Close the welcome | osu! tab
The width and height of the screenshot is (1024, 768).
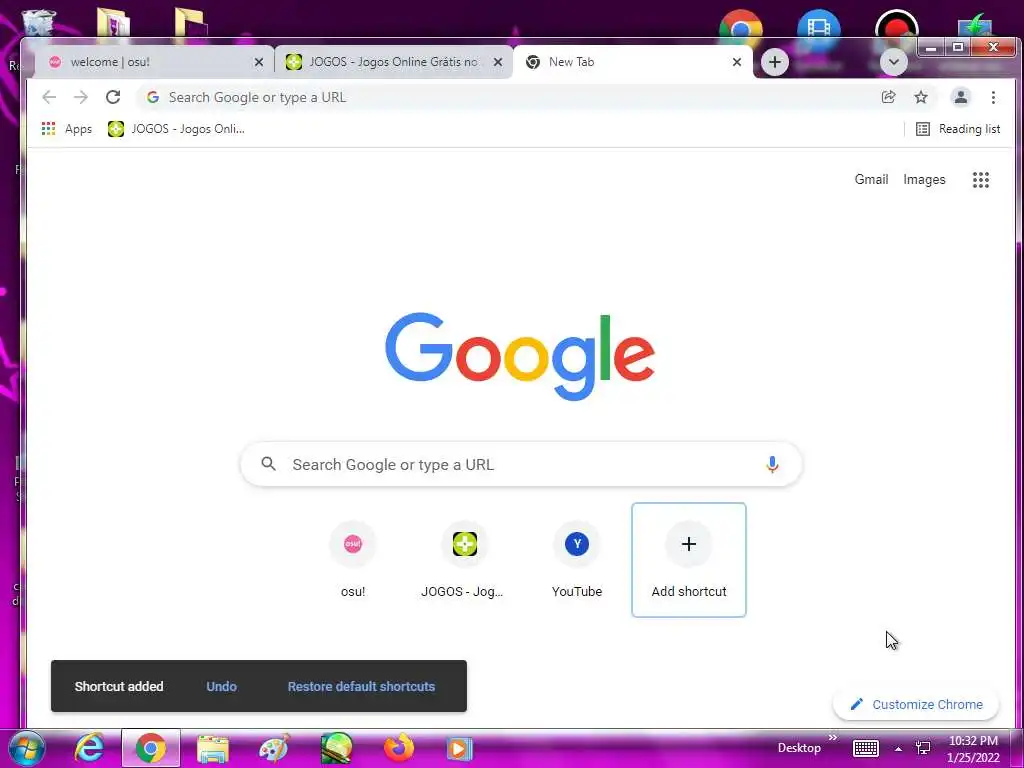(x=259, y=62)
